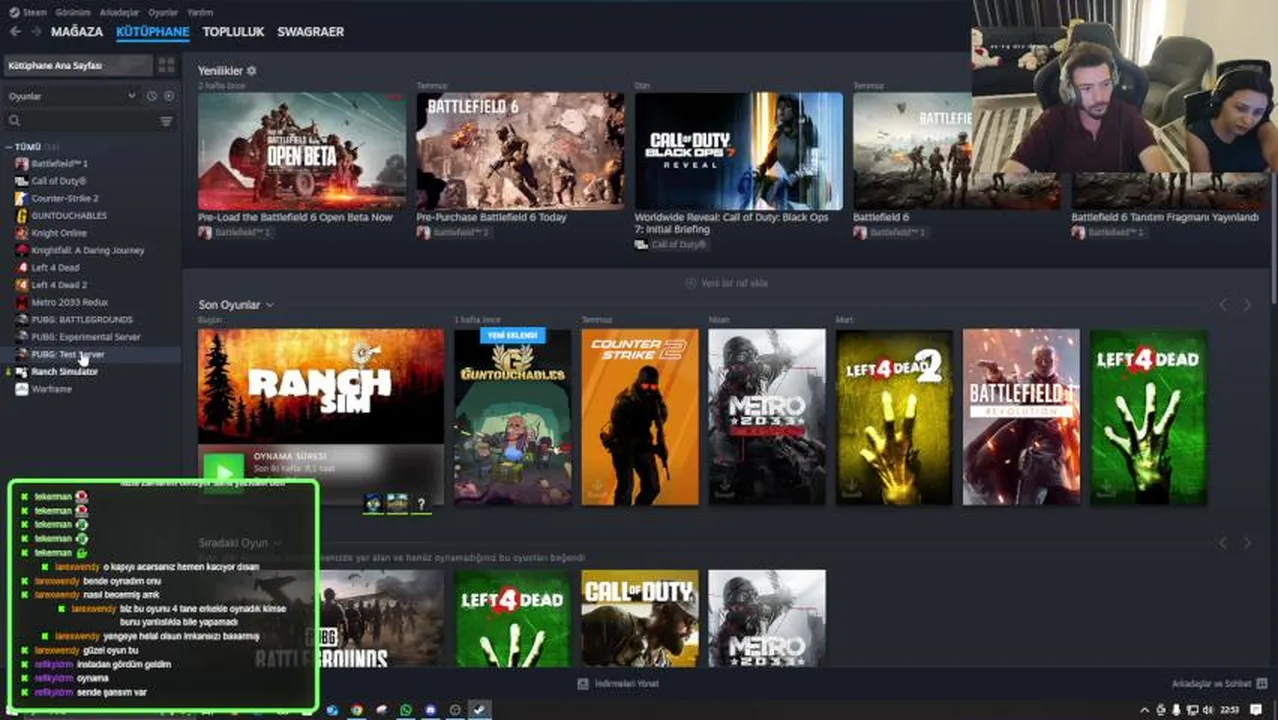Open the Black Ops 7 Reveal news thumbnail

tap(739, 151)
